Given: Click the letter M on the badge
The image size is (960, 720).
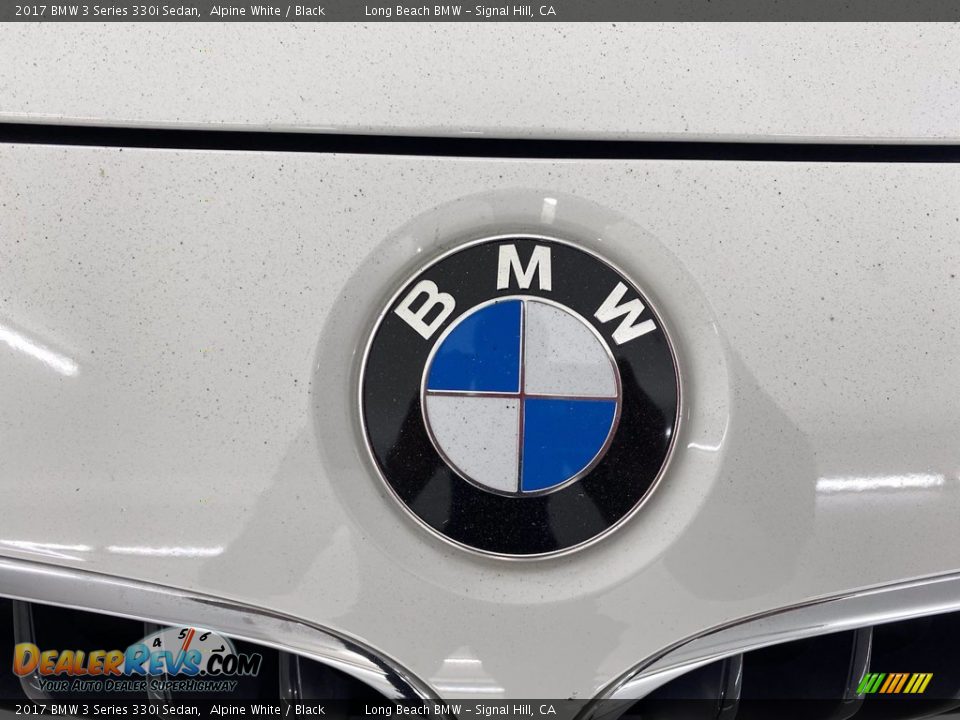Looking at the screenshot, I should [x=525, y=267].
